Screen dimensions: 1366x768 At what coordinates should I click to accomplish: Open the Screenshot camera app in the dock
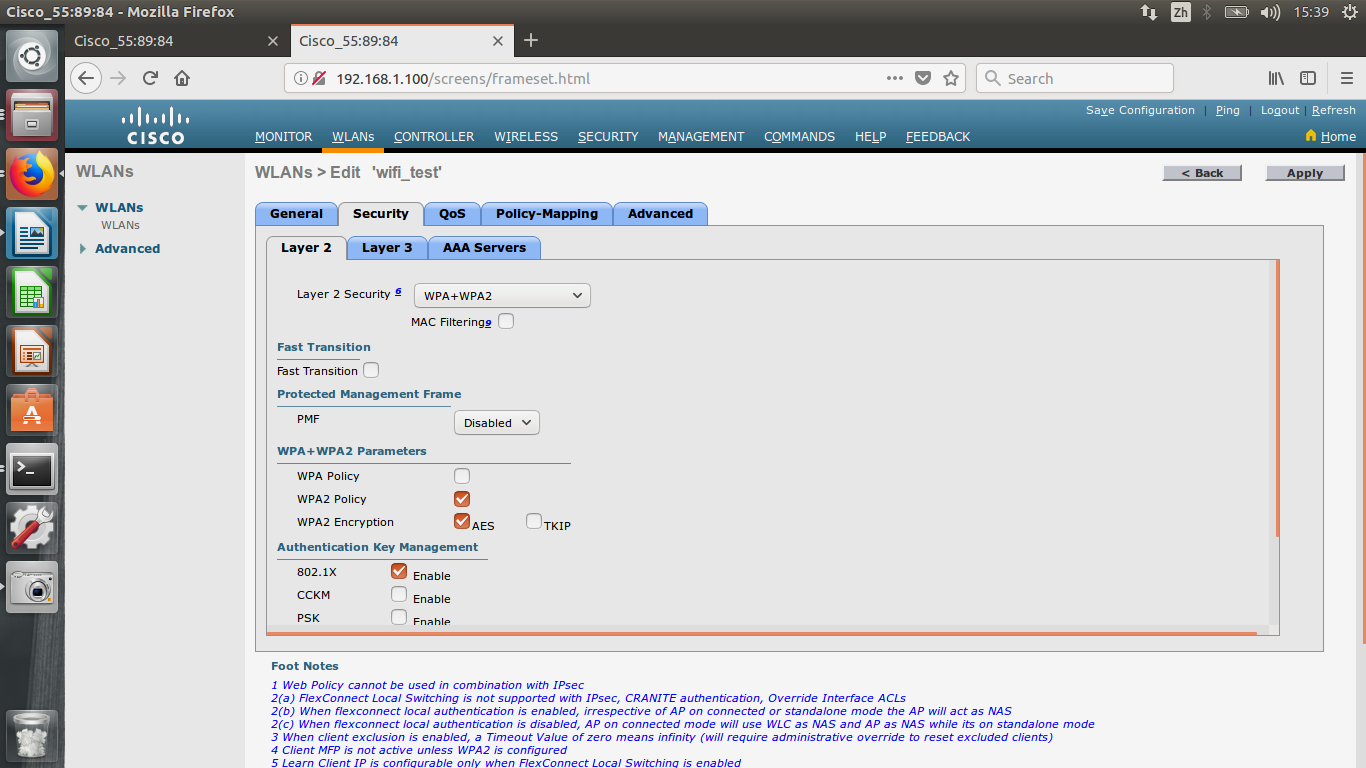(x=32, y=588)
